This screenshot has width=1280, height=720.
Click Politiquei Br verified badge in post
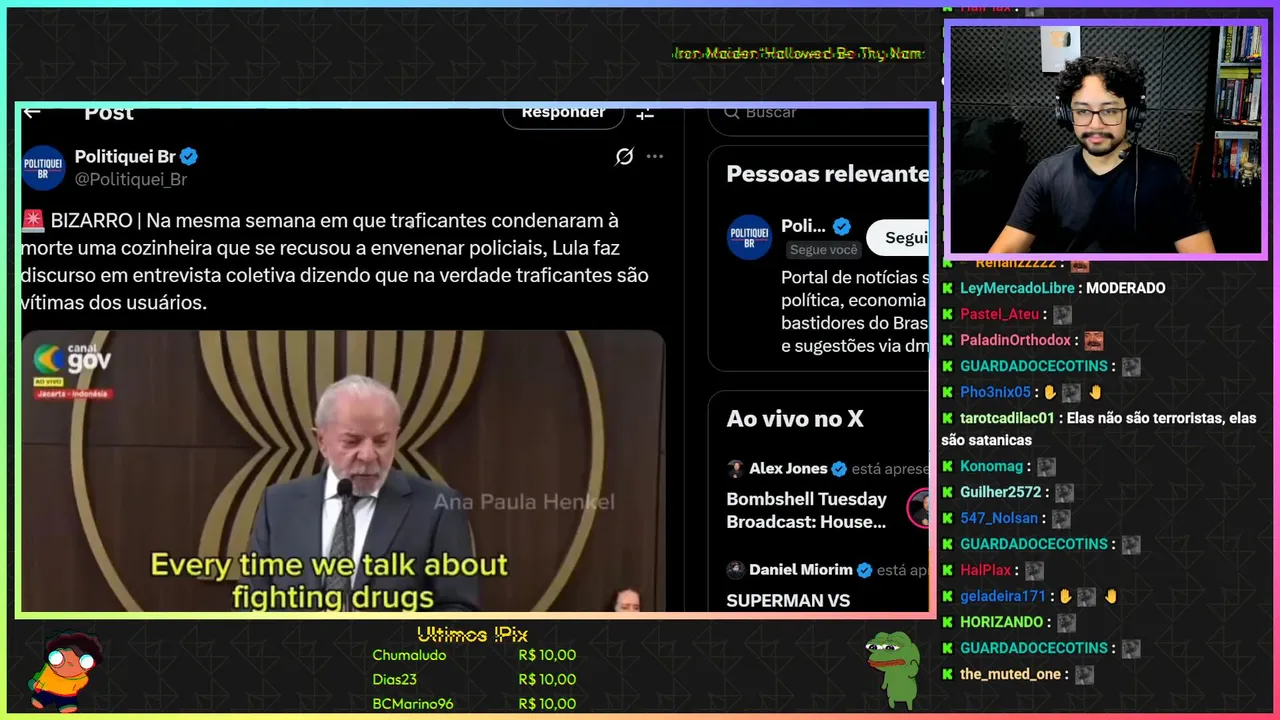click(x=188, y=156)
